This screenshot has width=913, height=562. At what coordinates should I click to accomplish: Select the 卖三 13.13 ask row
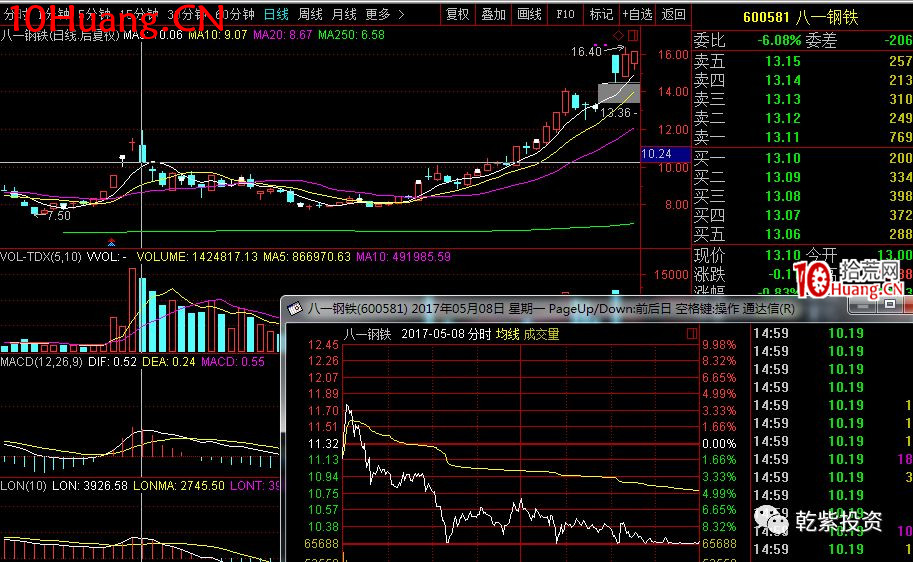(802, 99)
